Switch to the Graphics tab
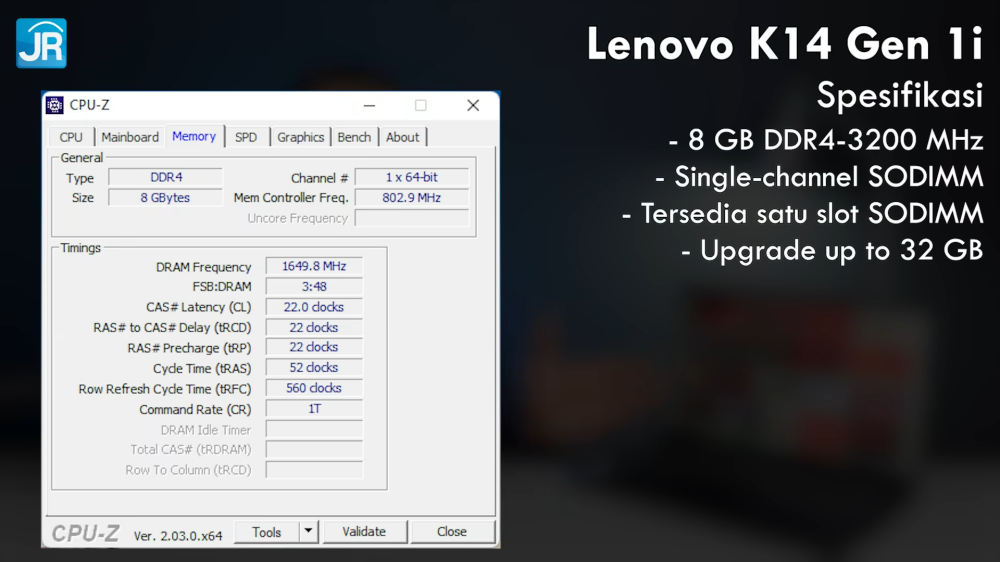 point(300,137)
